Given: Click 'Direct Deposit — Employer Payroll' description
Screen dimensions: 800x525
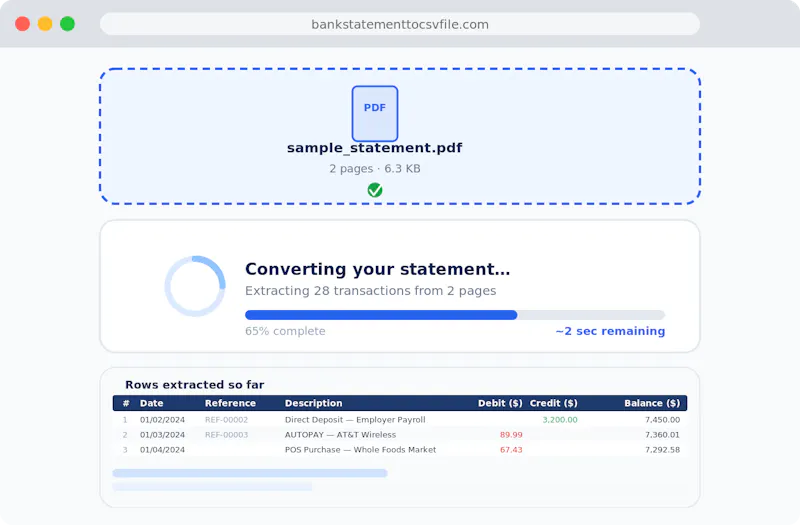Looking at the screenshot, I should point(355,420).
